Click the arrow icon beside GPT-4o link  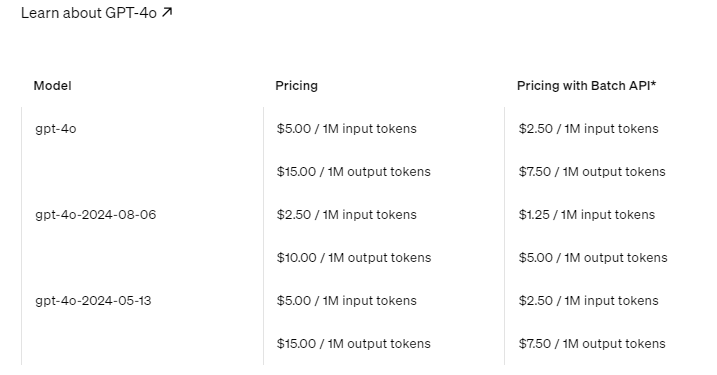[167, 12]
